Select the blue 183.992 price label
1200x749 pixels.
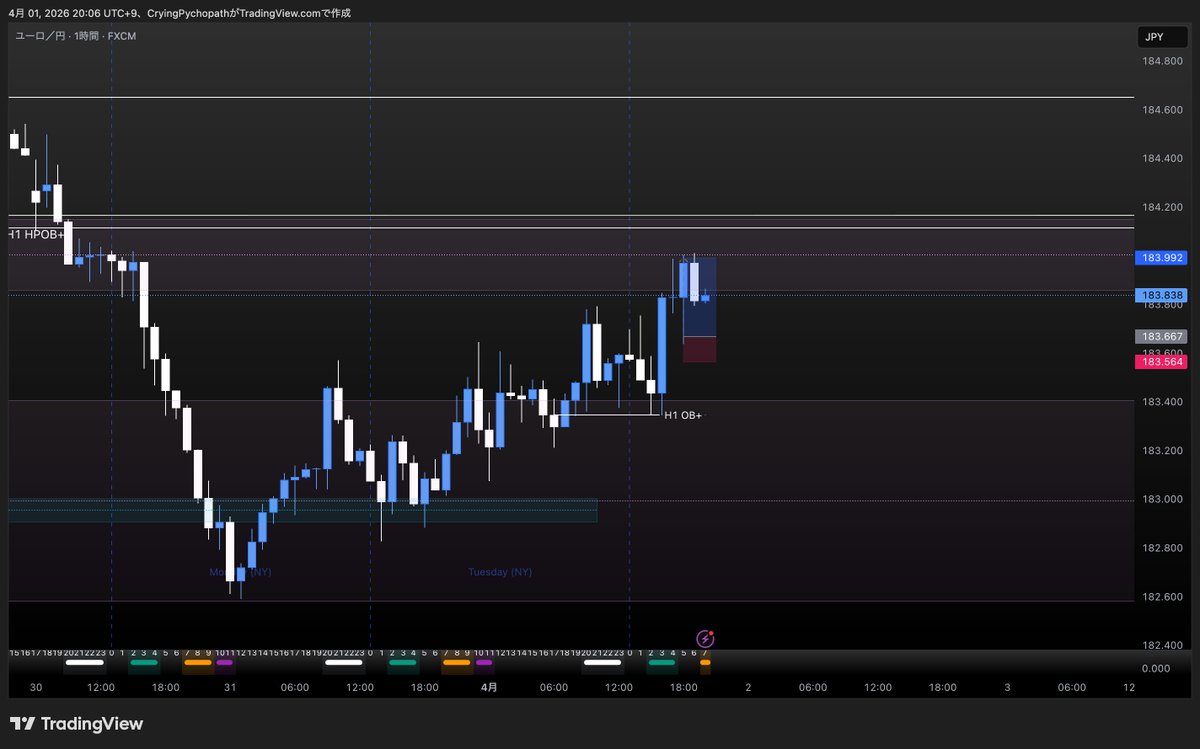point(1160,257)
